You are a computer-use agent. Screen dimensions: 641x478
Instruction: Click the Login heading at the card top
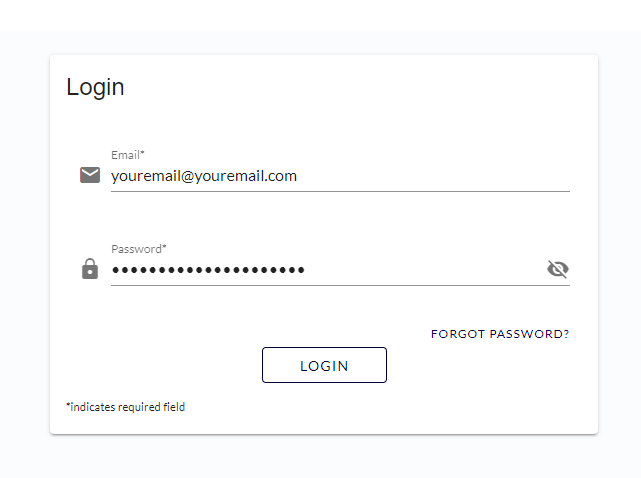click(95, 87)
